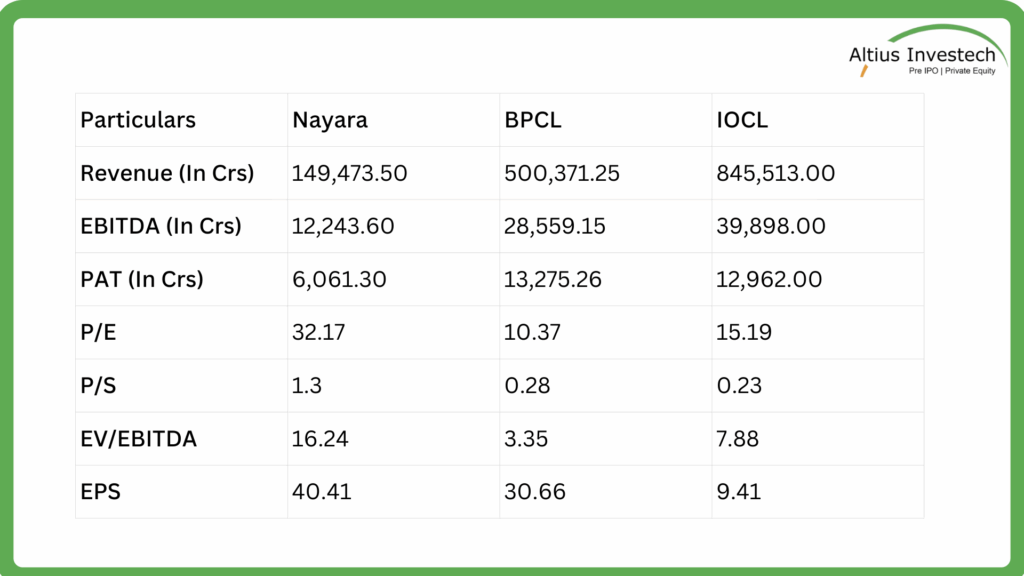The image size is (1024, 576).
Task: Select the EPS row label
Action: [x=100, y=491]
